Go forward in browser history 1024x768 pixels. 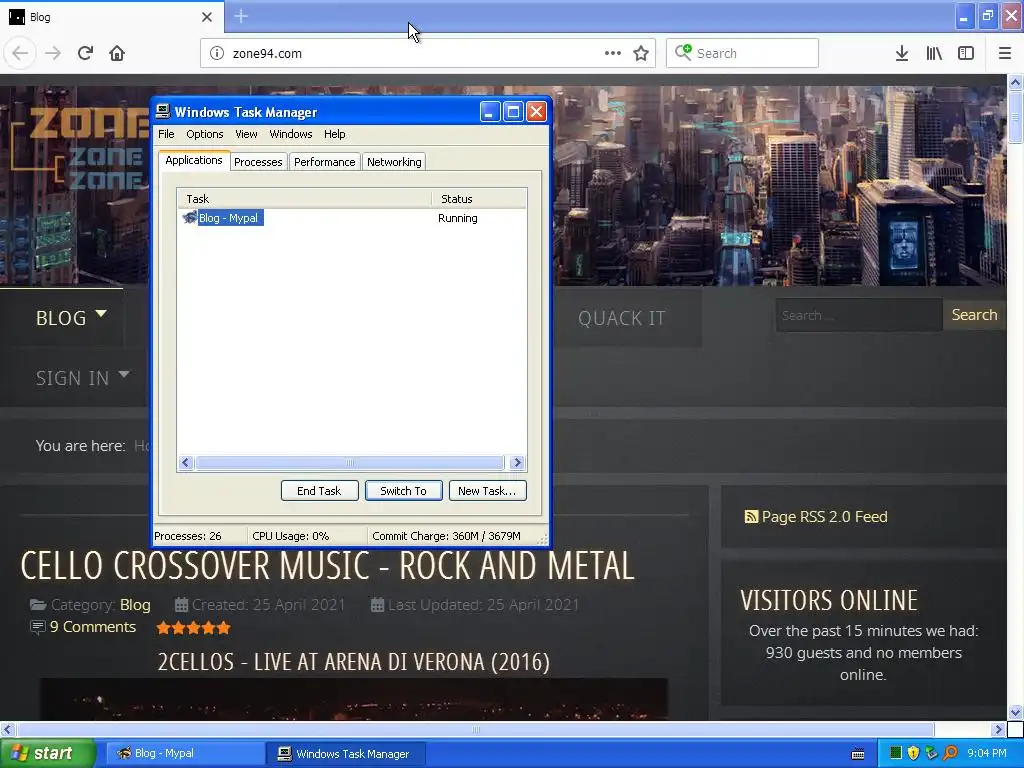click(x=53, y=53)
